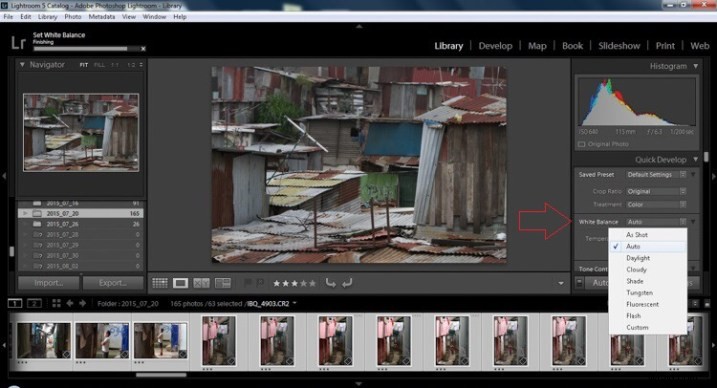
Task: Collapse White Balance section triangle
Action: (x=694, y=222)
